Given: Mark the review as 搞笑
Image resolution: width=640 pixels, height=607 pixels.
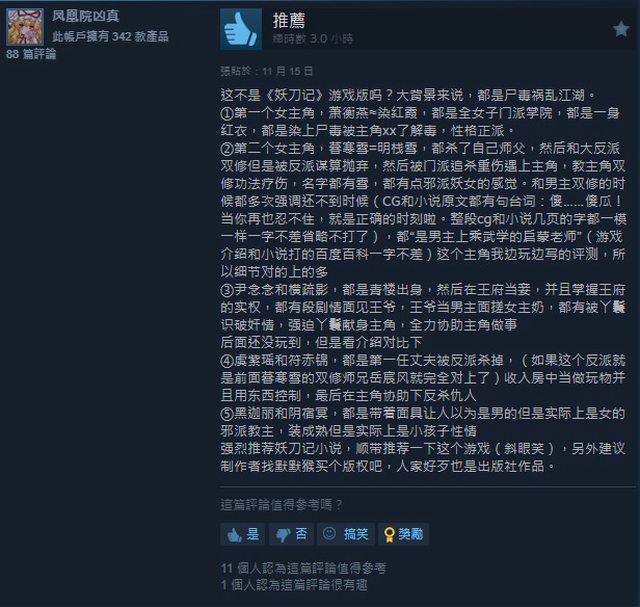Looking at the screenshot, I should [346, 534].
